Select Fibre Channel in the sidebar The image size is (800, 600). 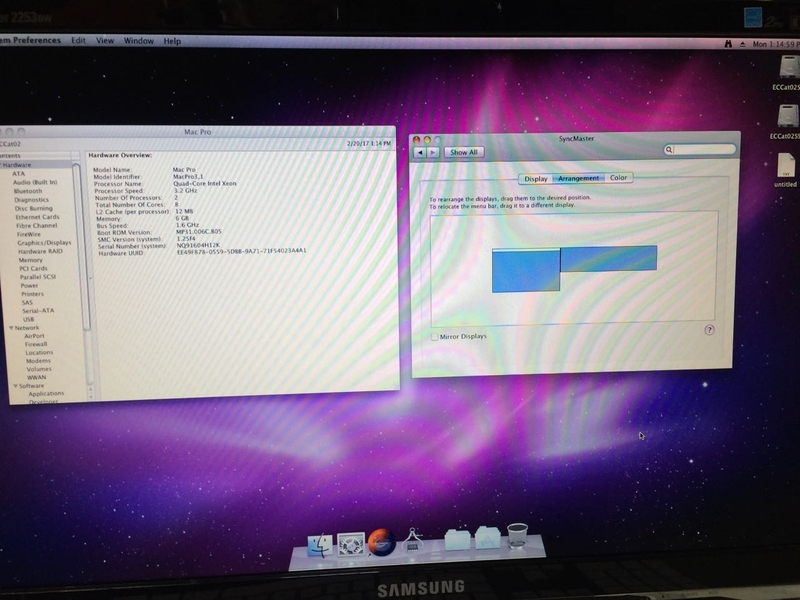pyautogui.click(x=36, y=226)
